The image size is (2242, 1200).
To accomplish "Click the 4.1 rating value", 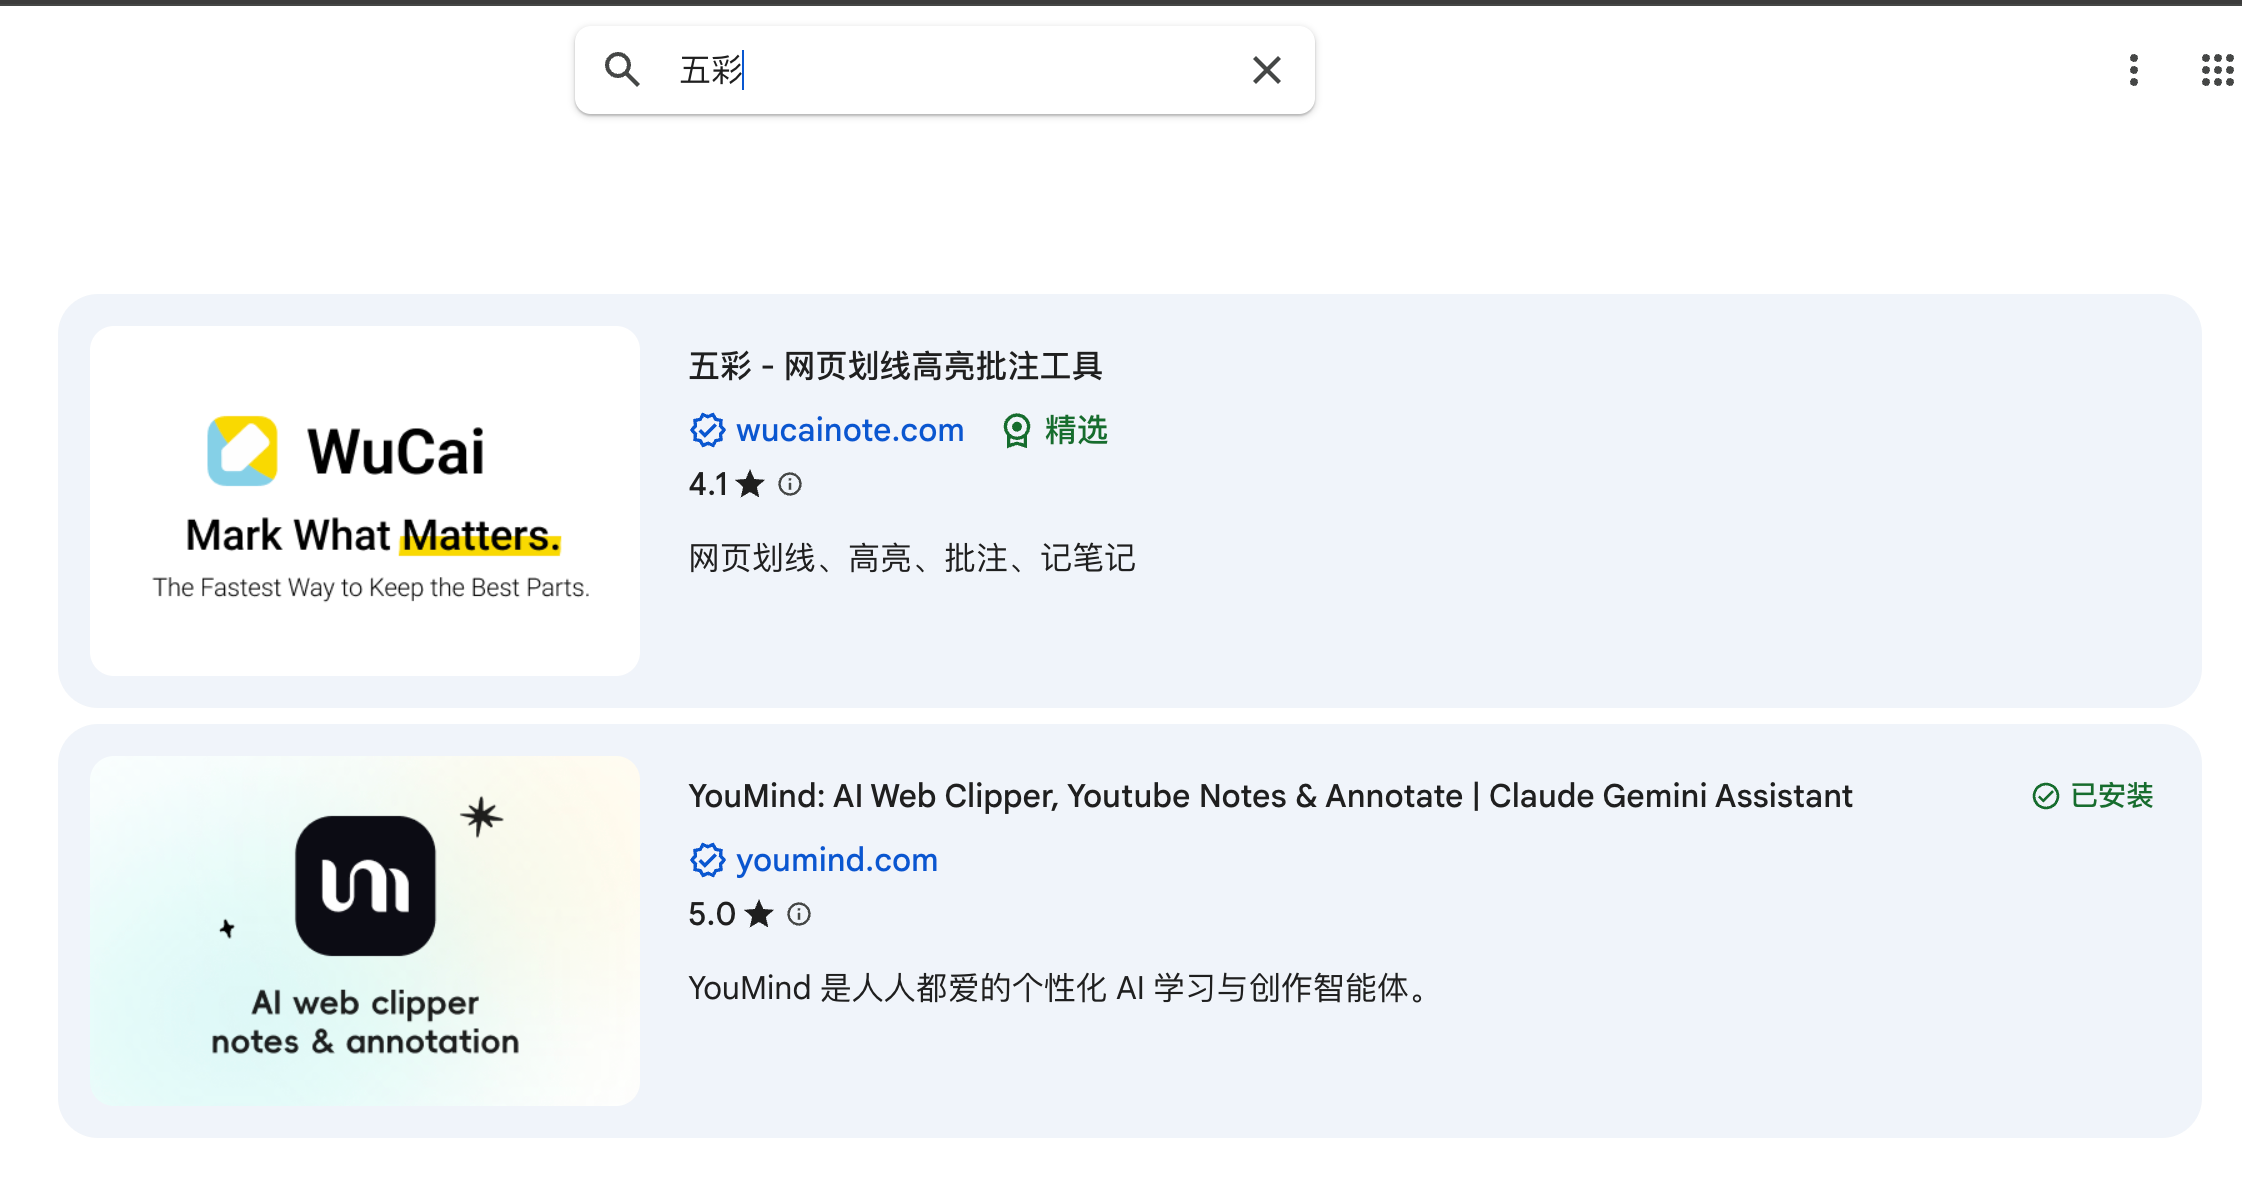I will tap(708, 484).
